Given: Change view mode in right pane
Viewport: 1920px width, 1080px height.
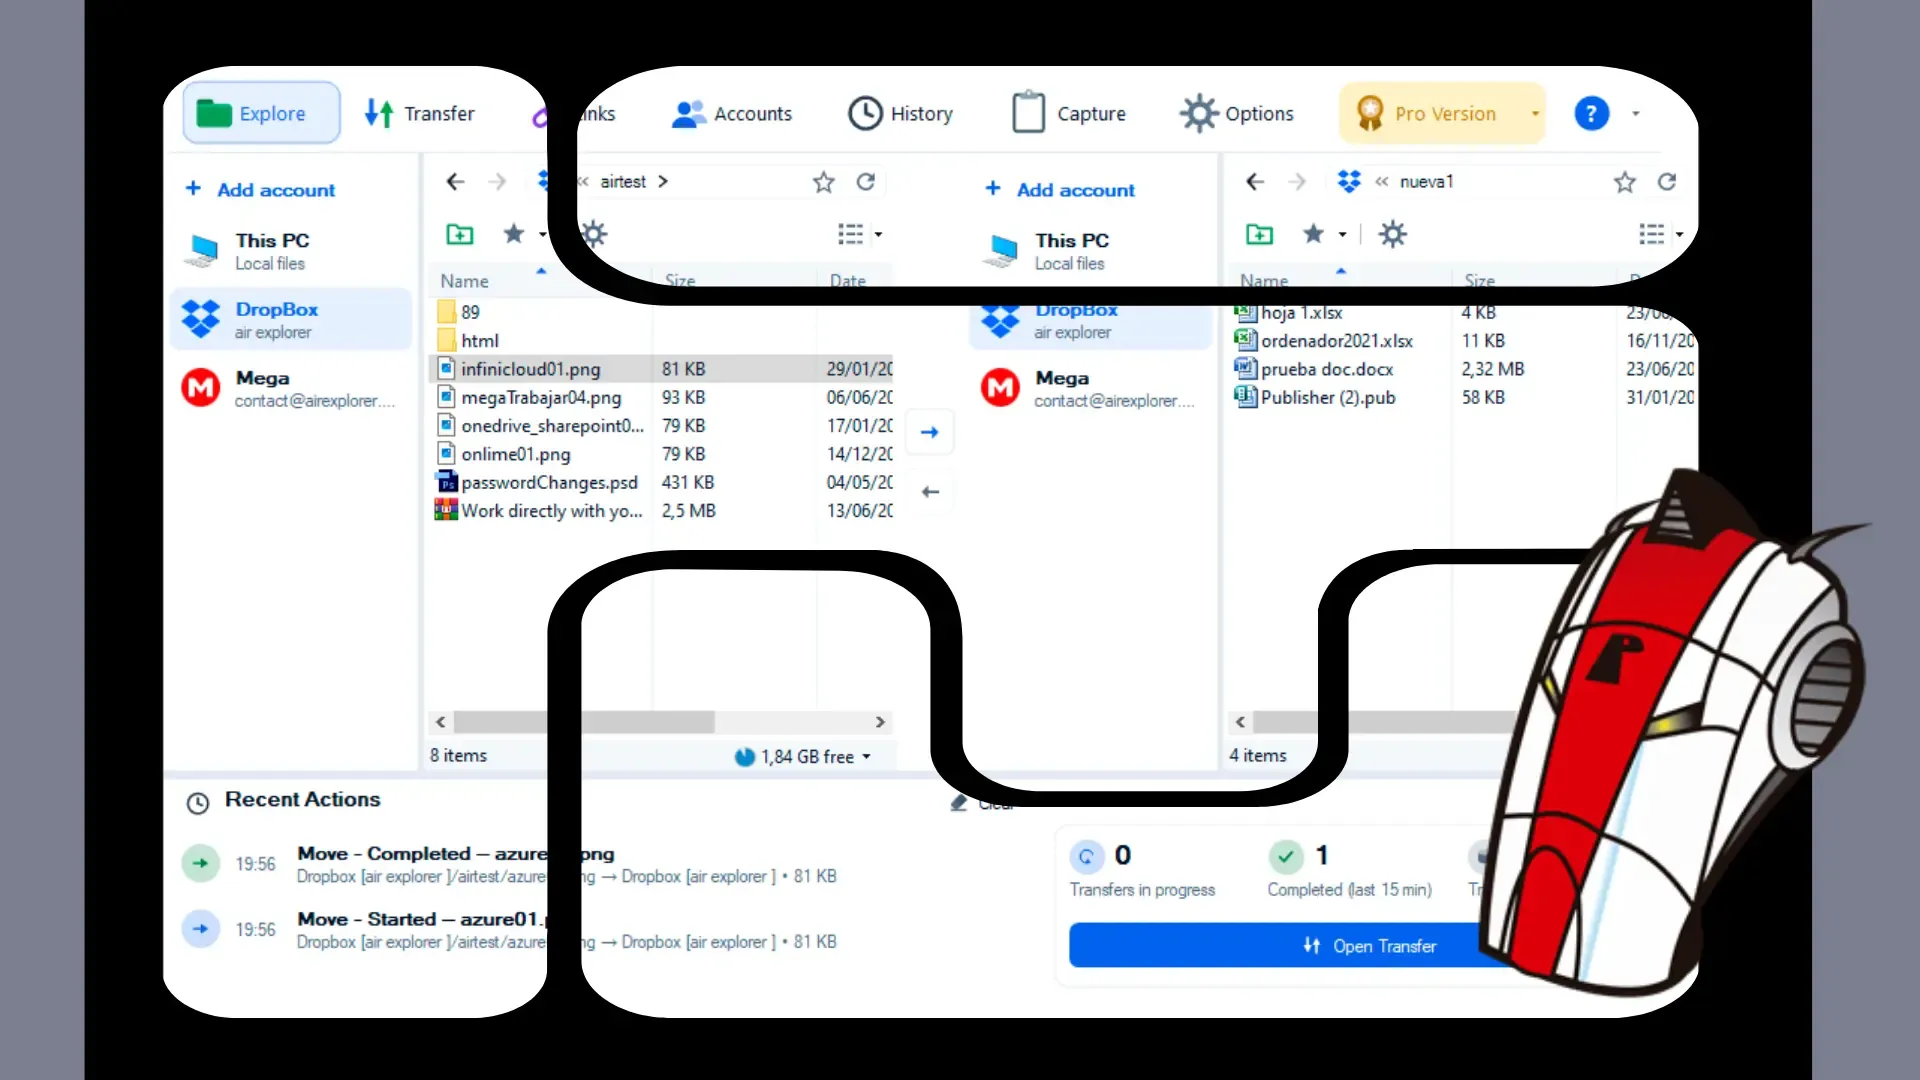Looking at the screenshot, I should pos(1651,234).
